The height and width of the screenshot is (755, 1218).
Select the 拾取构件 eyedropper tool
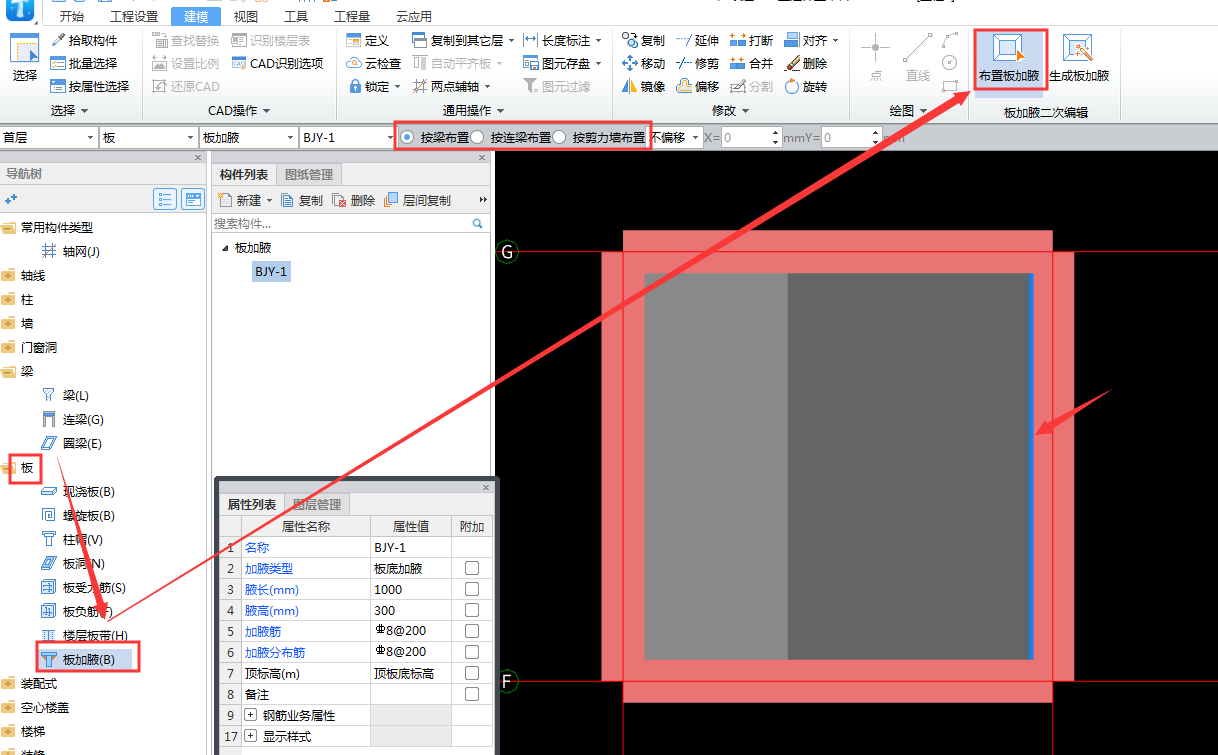[x=82, y=40]
